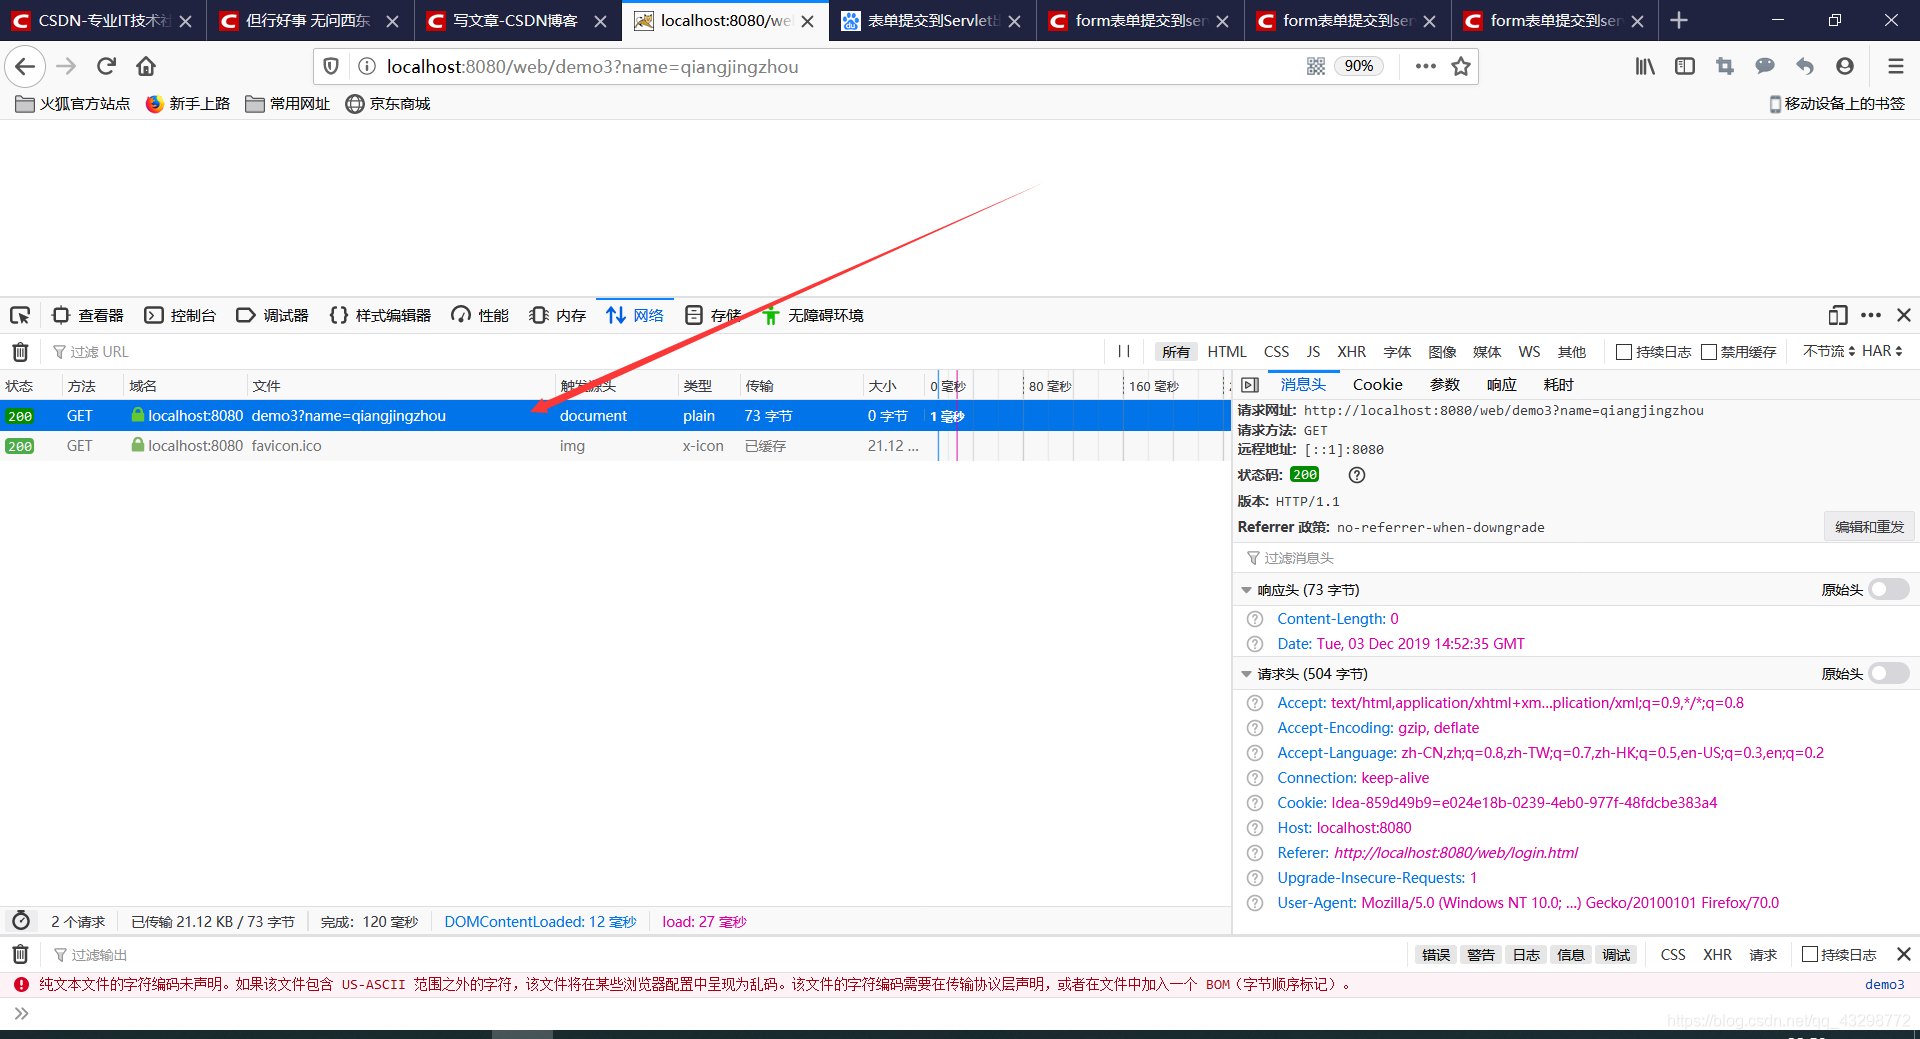This screenshot has width=1920, height=1039.
Task: Clear the console output trash icon
Action: click(x=20, y=954)
